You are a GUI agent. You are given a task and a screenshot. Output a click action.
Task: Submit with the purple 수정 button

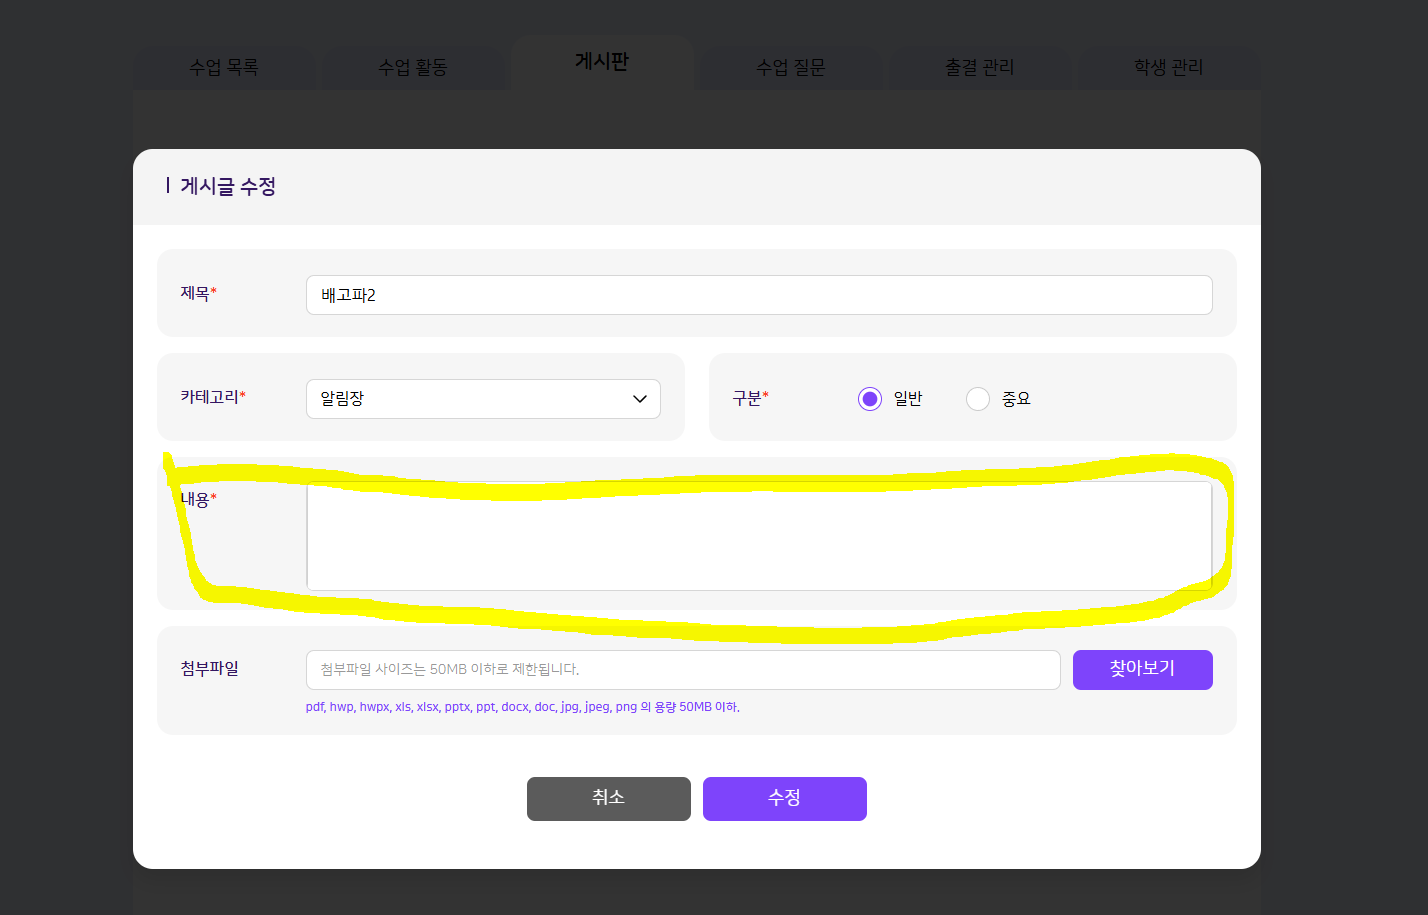pos(784,798)
